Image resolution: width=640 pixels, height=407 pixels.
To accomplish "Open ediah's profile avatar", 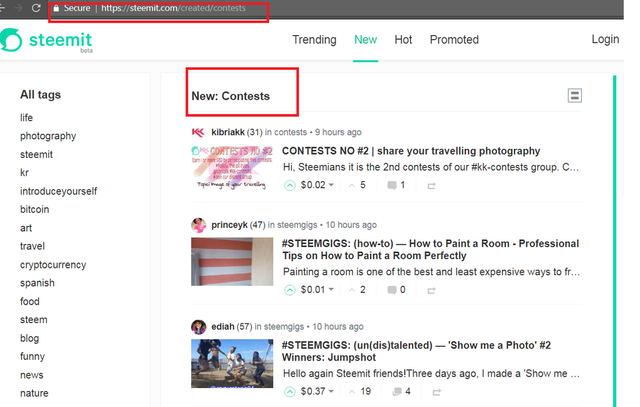I will [198, 327].
